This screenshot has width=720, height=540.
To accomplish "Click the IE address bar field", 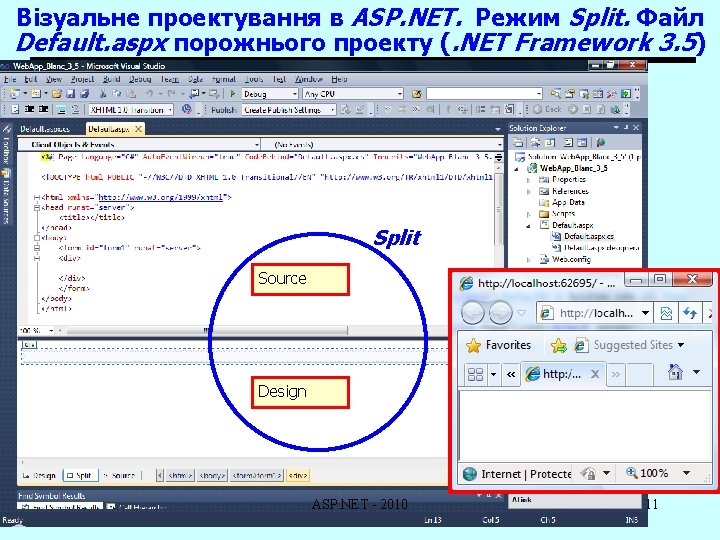I will click(594, 313).
